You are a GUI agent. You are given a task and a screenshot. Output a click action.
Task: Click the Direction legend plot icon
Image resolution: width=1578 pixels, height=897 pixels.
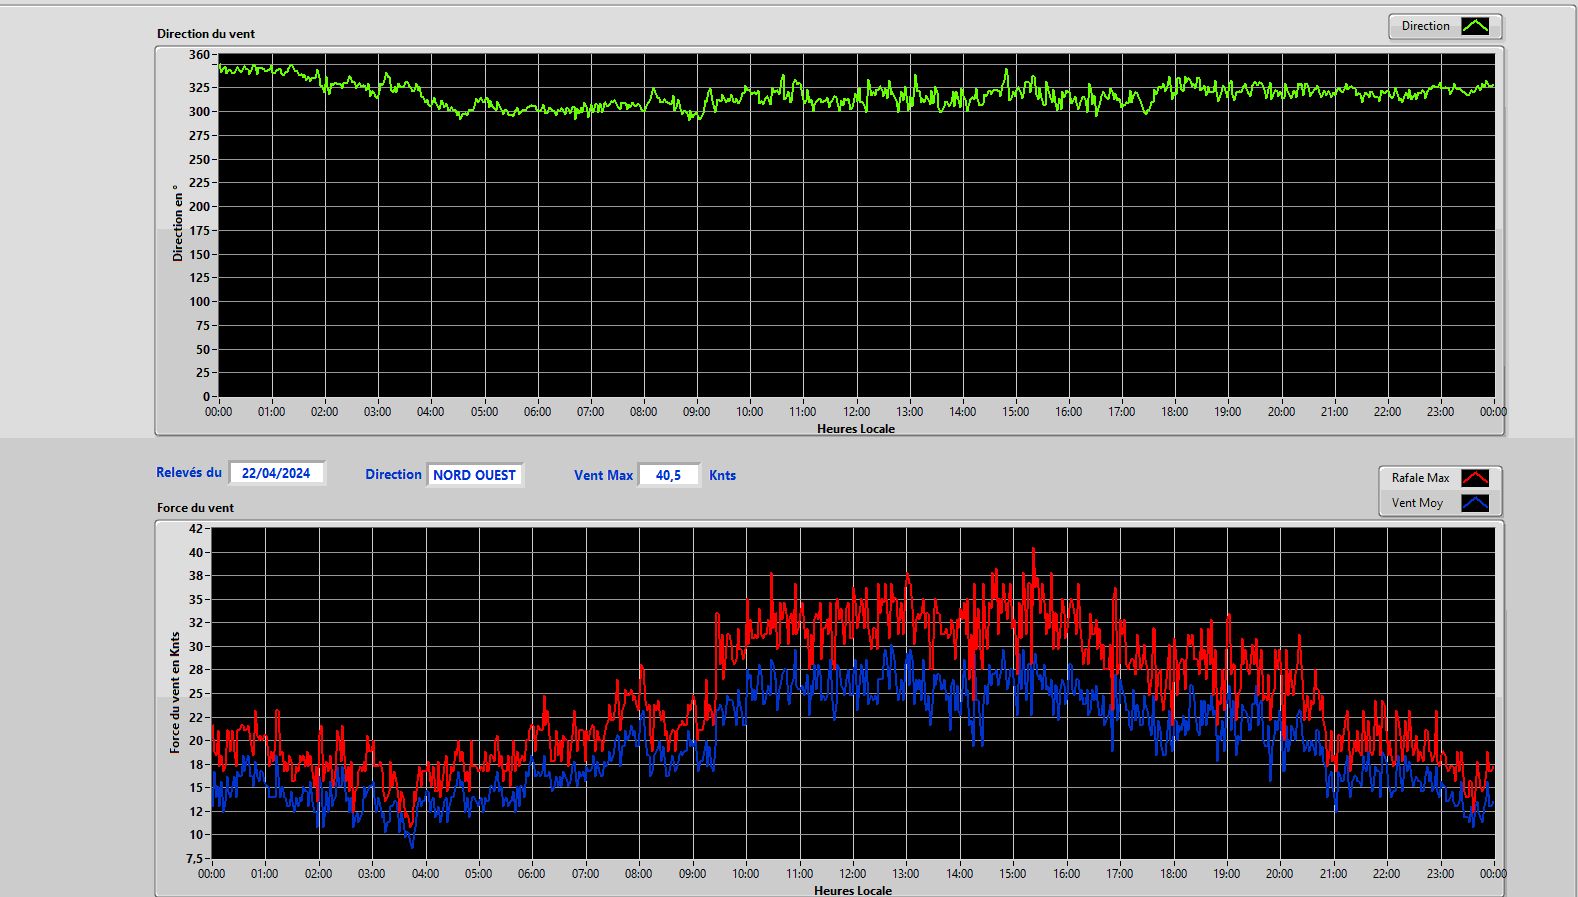point(1475,26)
